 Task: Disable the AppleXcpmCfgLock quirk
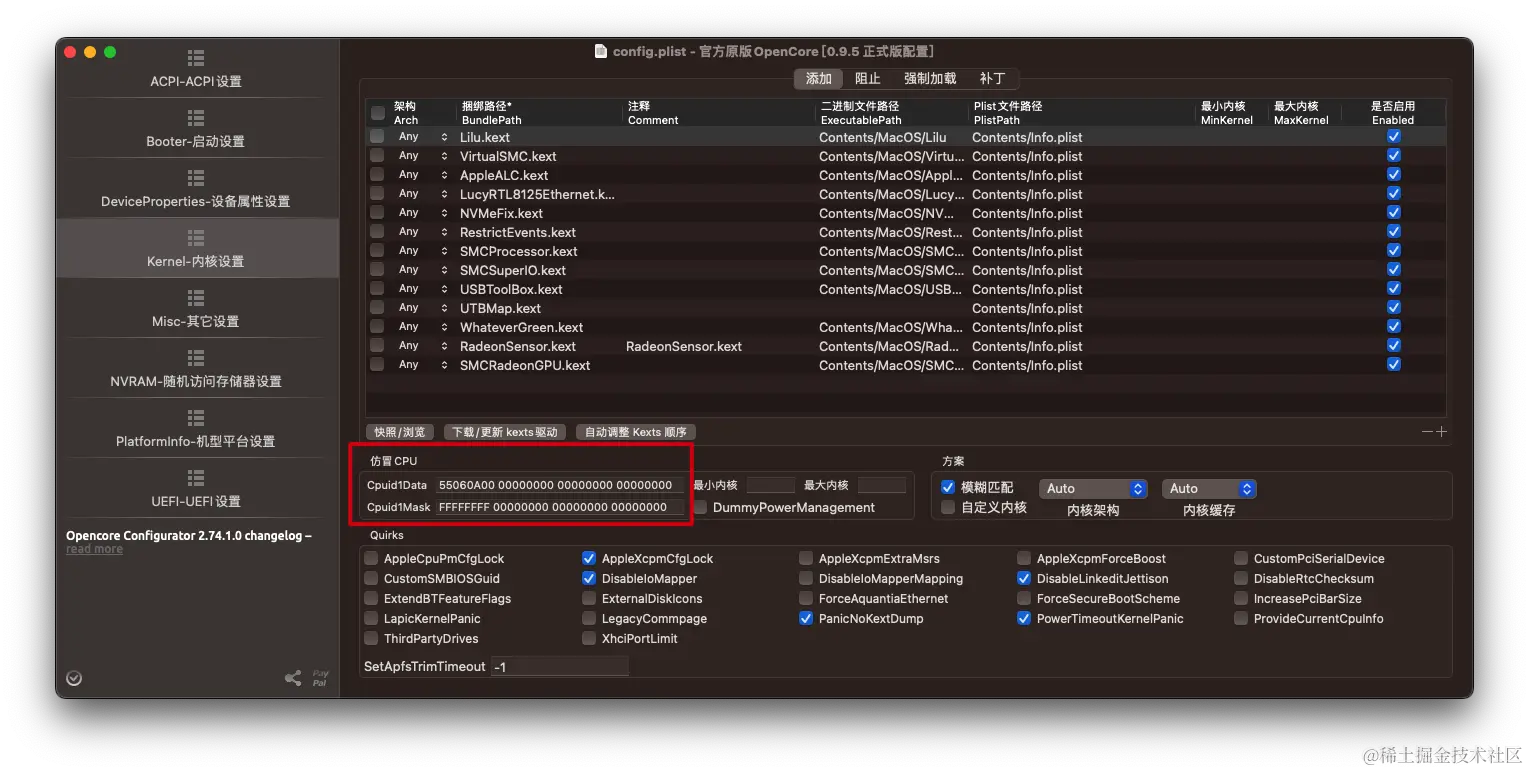(x=589, y=559)
